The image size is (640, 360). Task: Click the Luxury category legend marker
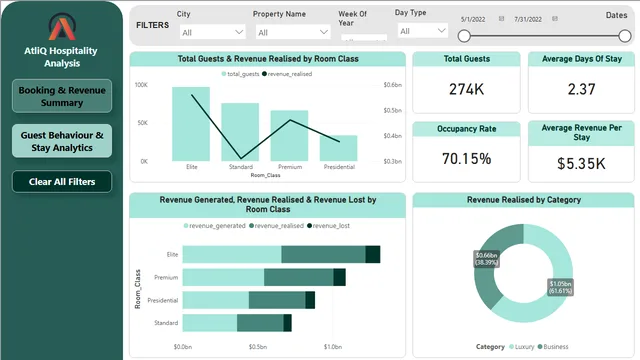[511, 347]
